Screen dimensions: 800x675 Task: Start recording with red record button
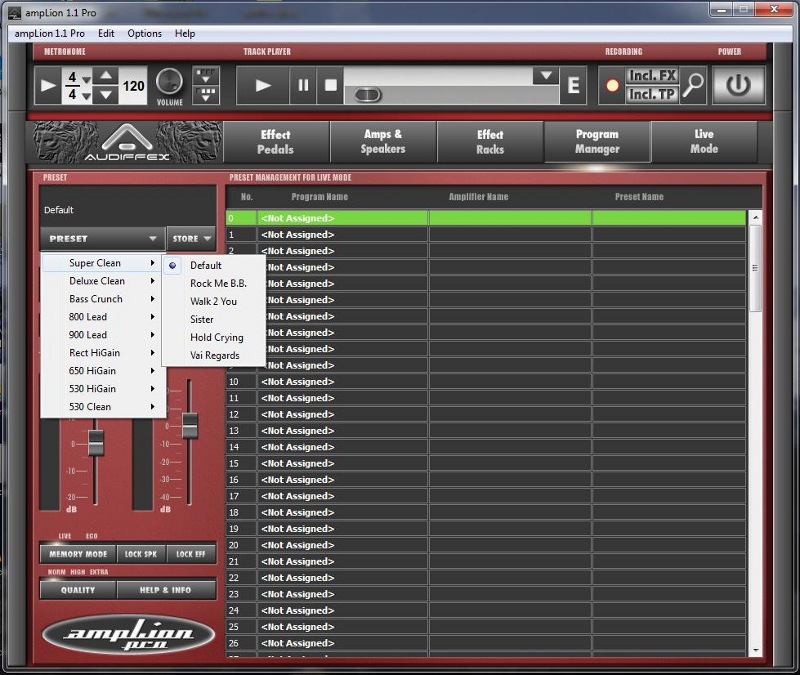pos(612,85)
